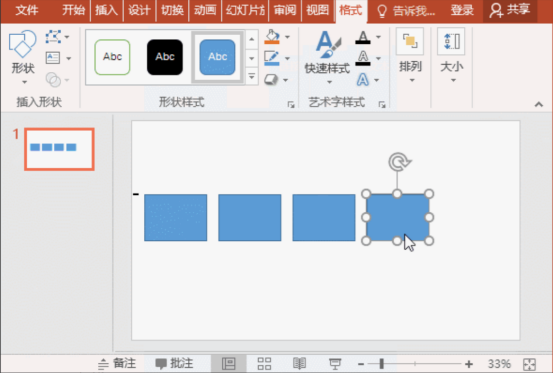Move the shape styles gallery down one row
Screen dimensions: 553x373
[251, 58]
